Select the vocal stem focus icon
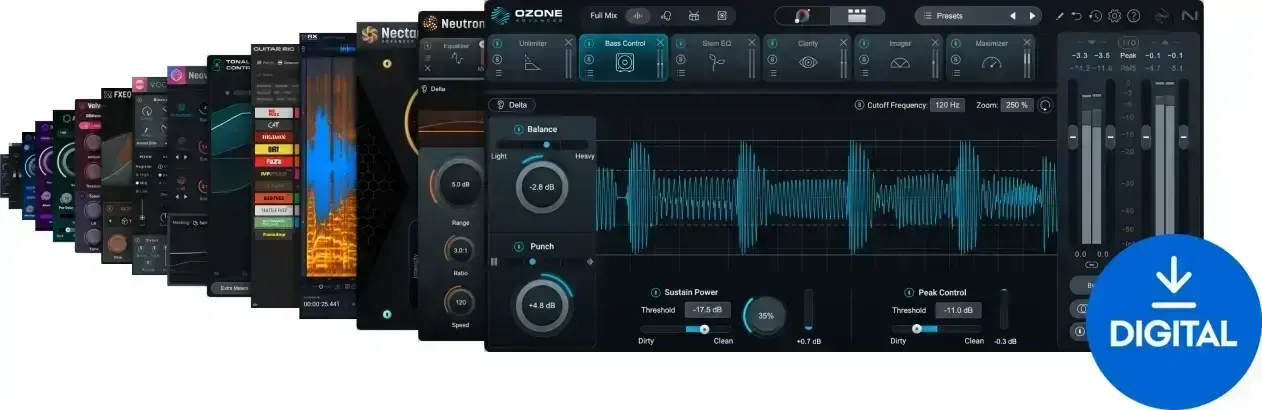 coord(667,16)
